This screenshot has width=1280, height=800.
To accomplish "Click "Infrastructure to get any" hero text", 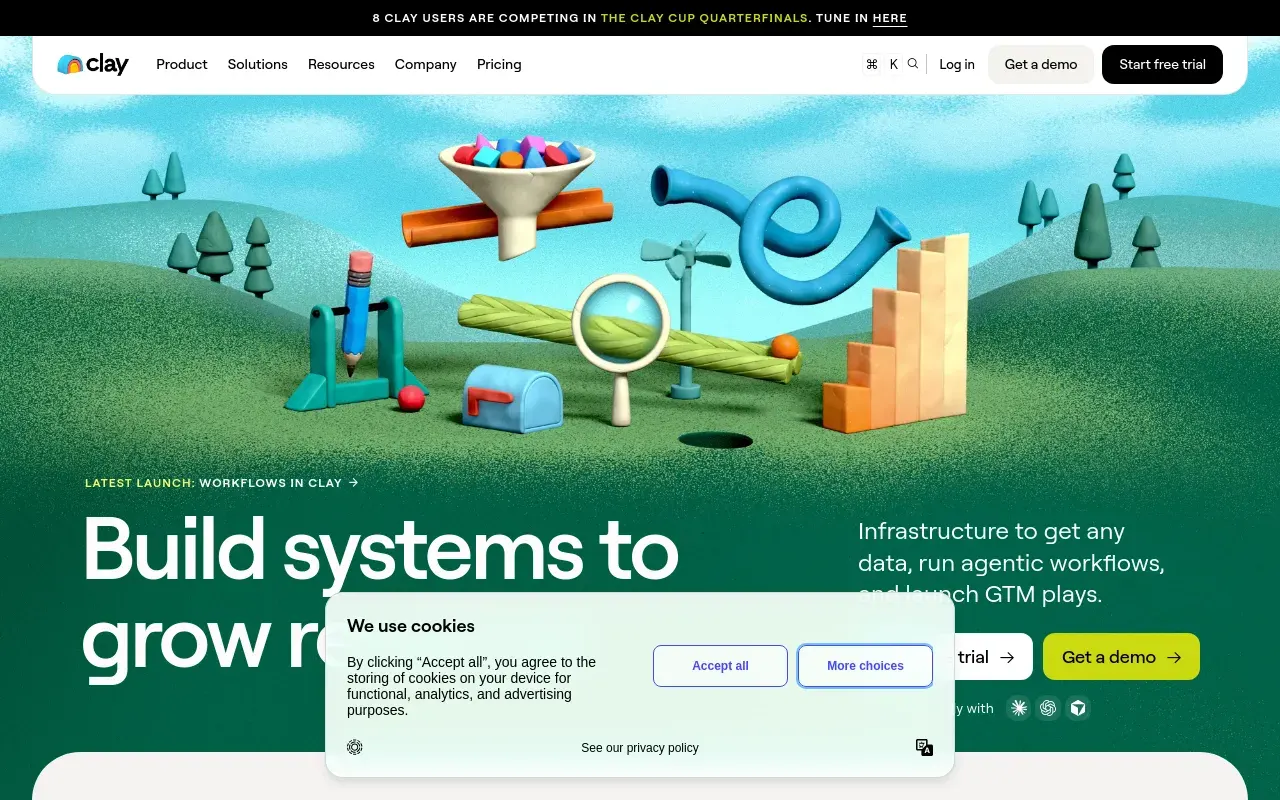I will pyautogui.click(x=991, y=531).
